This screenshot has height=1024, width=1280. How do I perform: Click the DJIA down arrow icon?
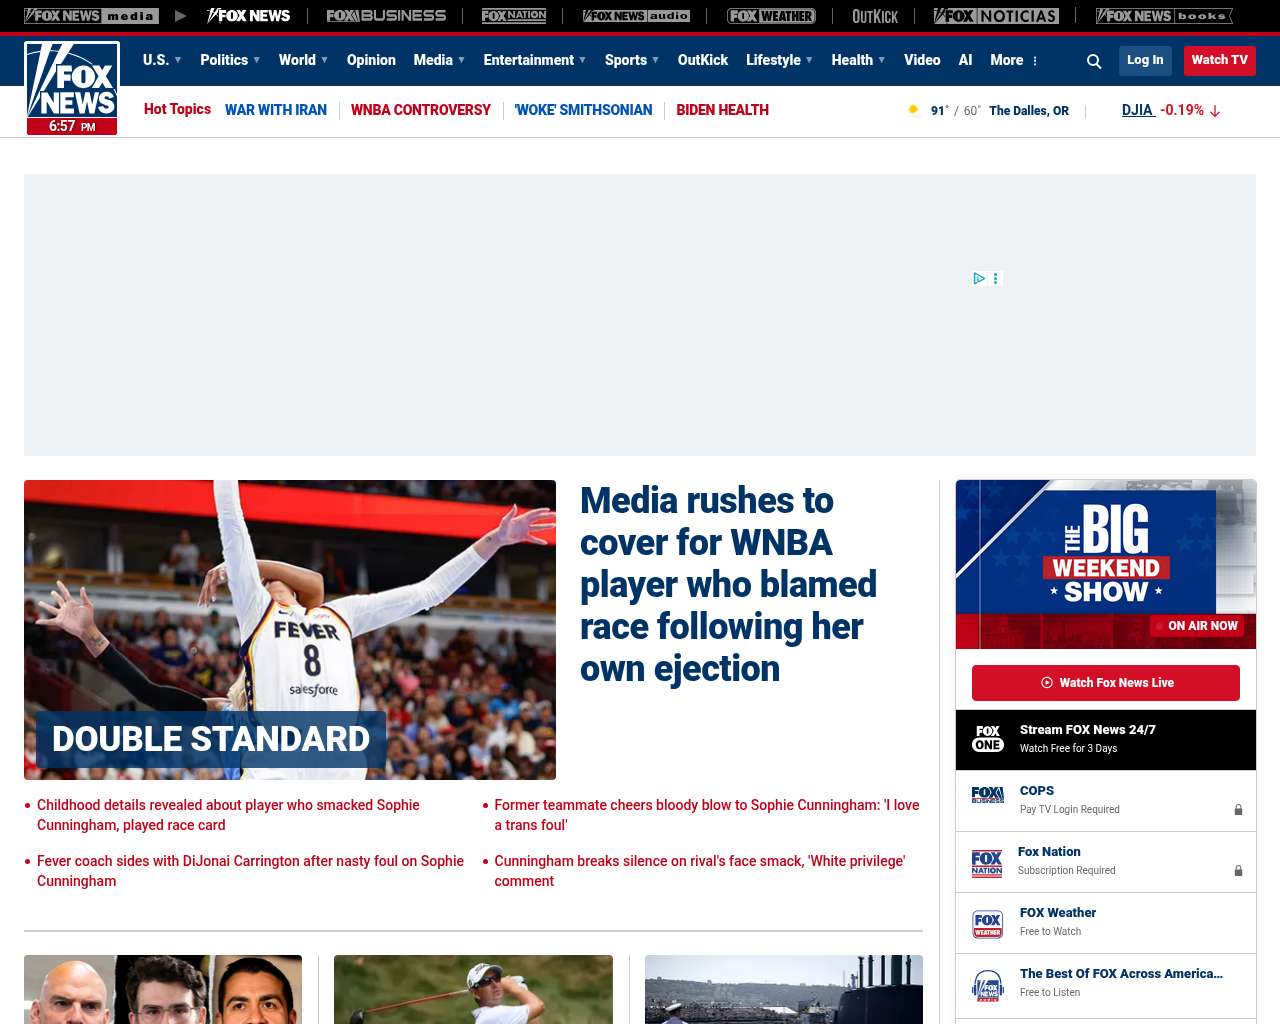(x=1215, y=111)
